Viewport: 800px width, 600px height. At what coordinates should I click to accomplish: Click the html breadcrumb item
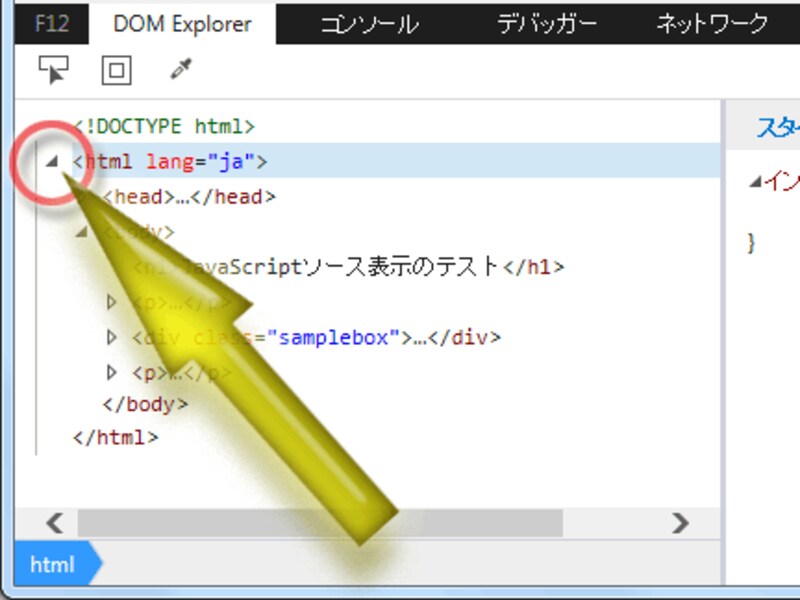58,564
